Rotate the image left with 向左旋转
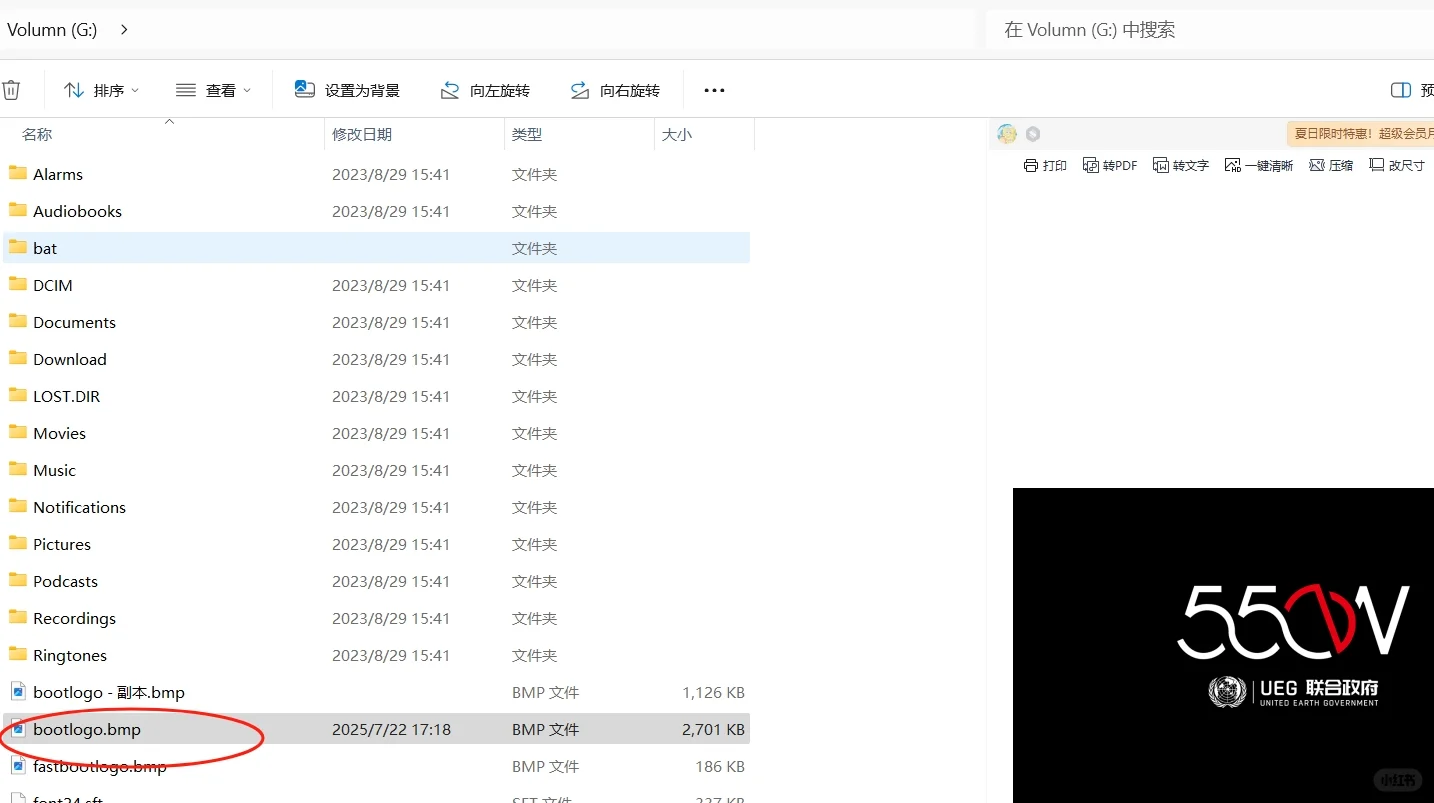The image size is (1434, 803). [x=486, y=90]
